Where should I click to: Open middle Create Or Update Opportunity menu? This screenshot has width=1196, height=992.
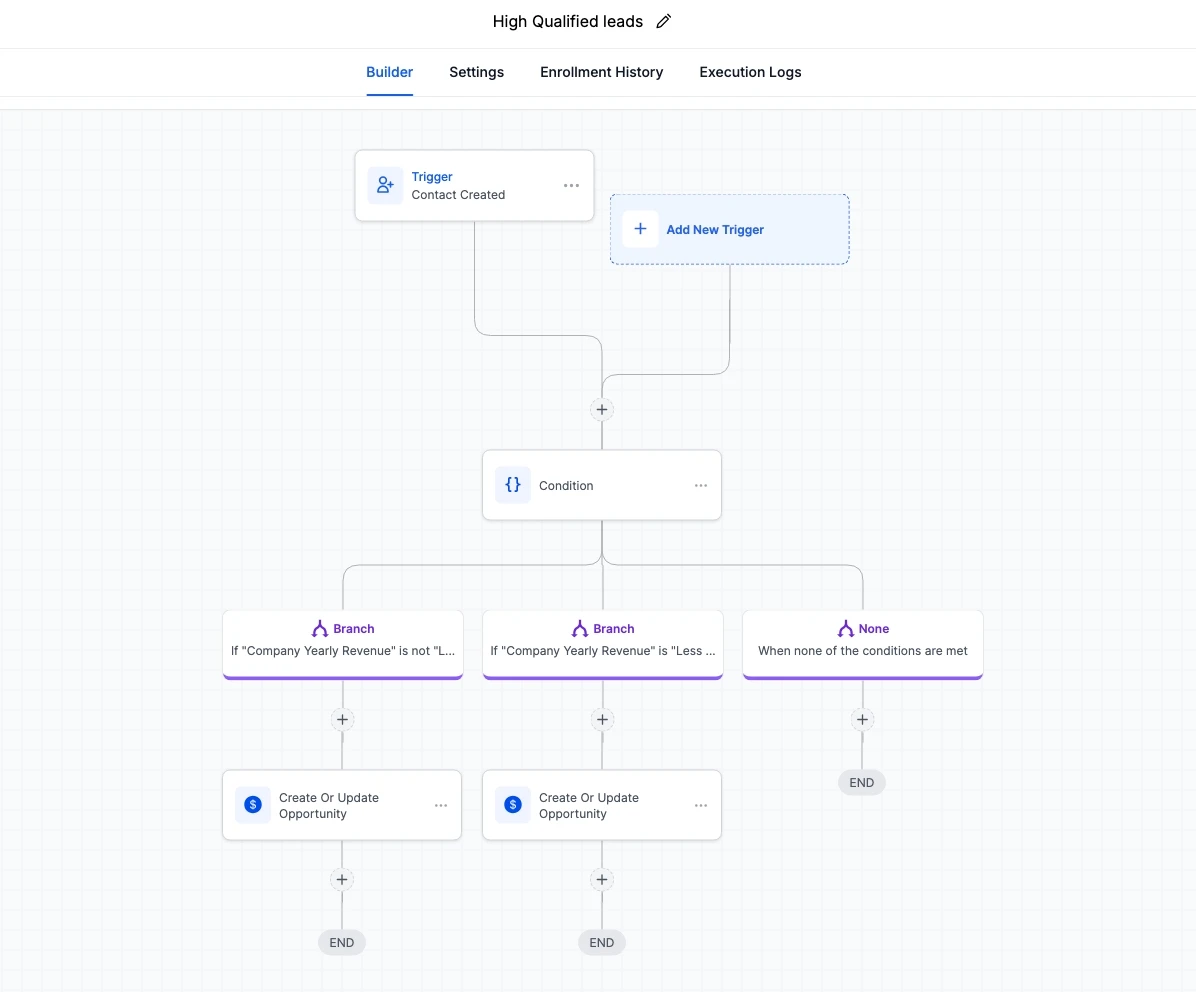tap(701, 805)
